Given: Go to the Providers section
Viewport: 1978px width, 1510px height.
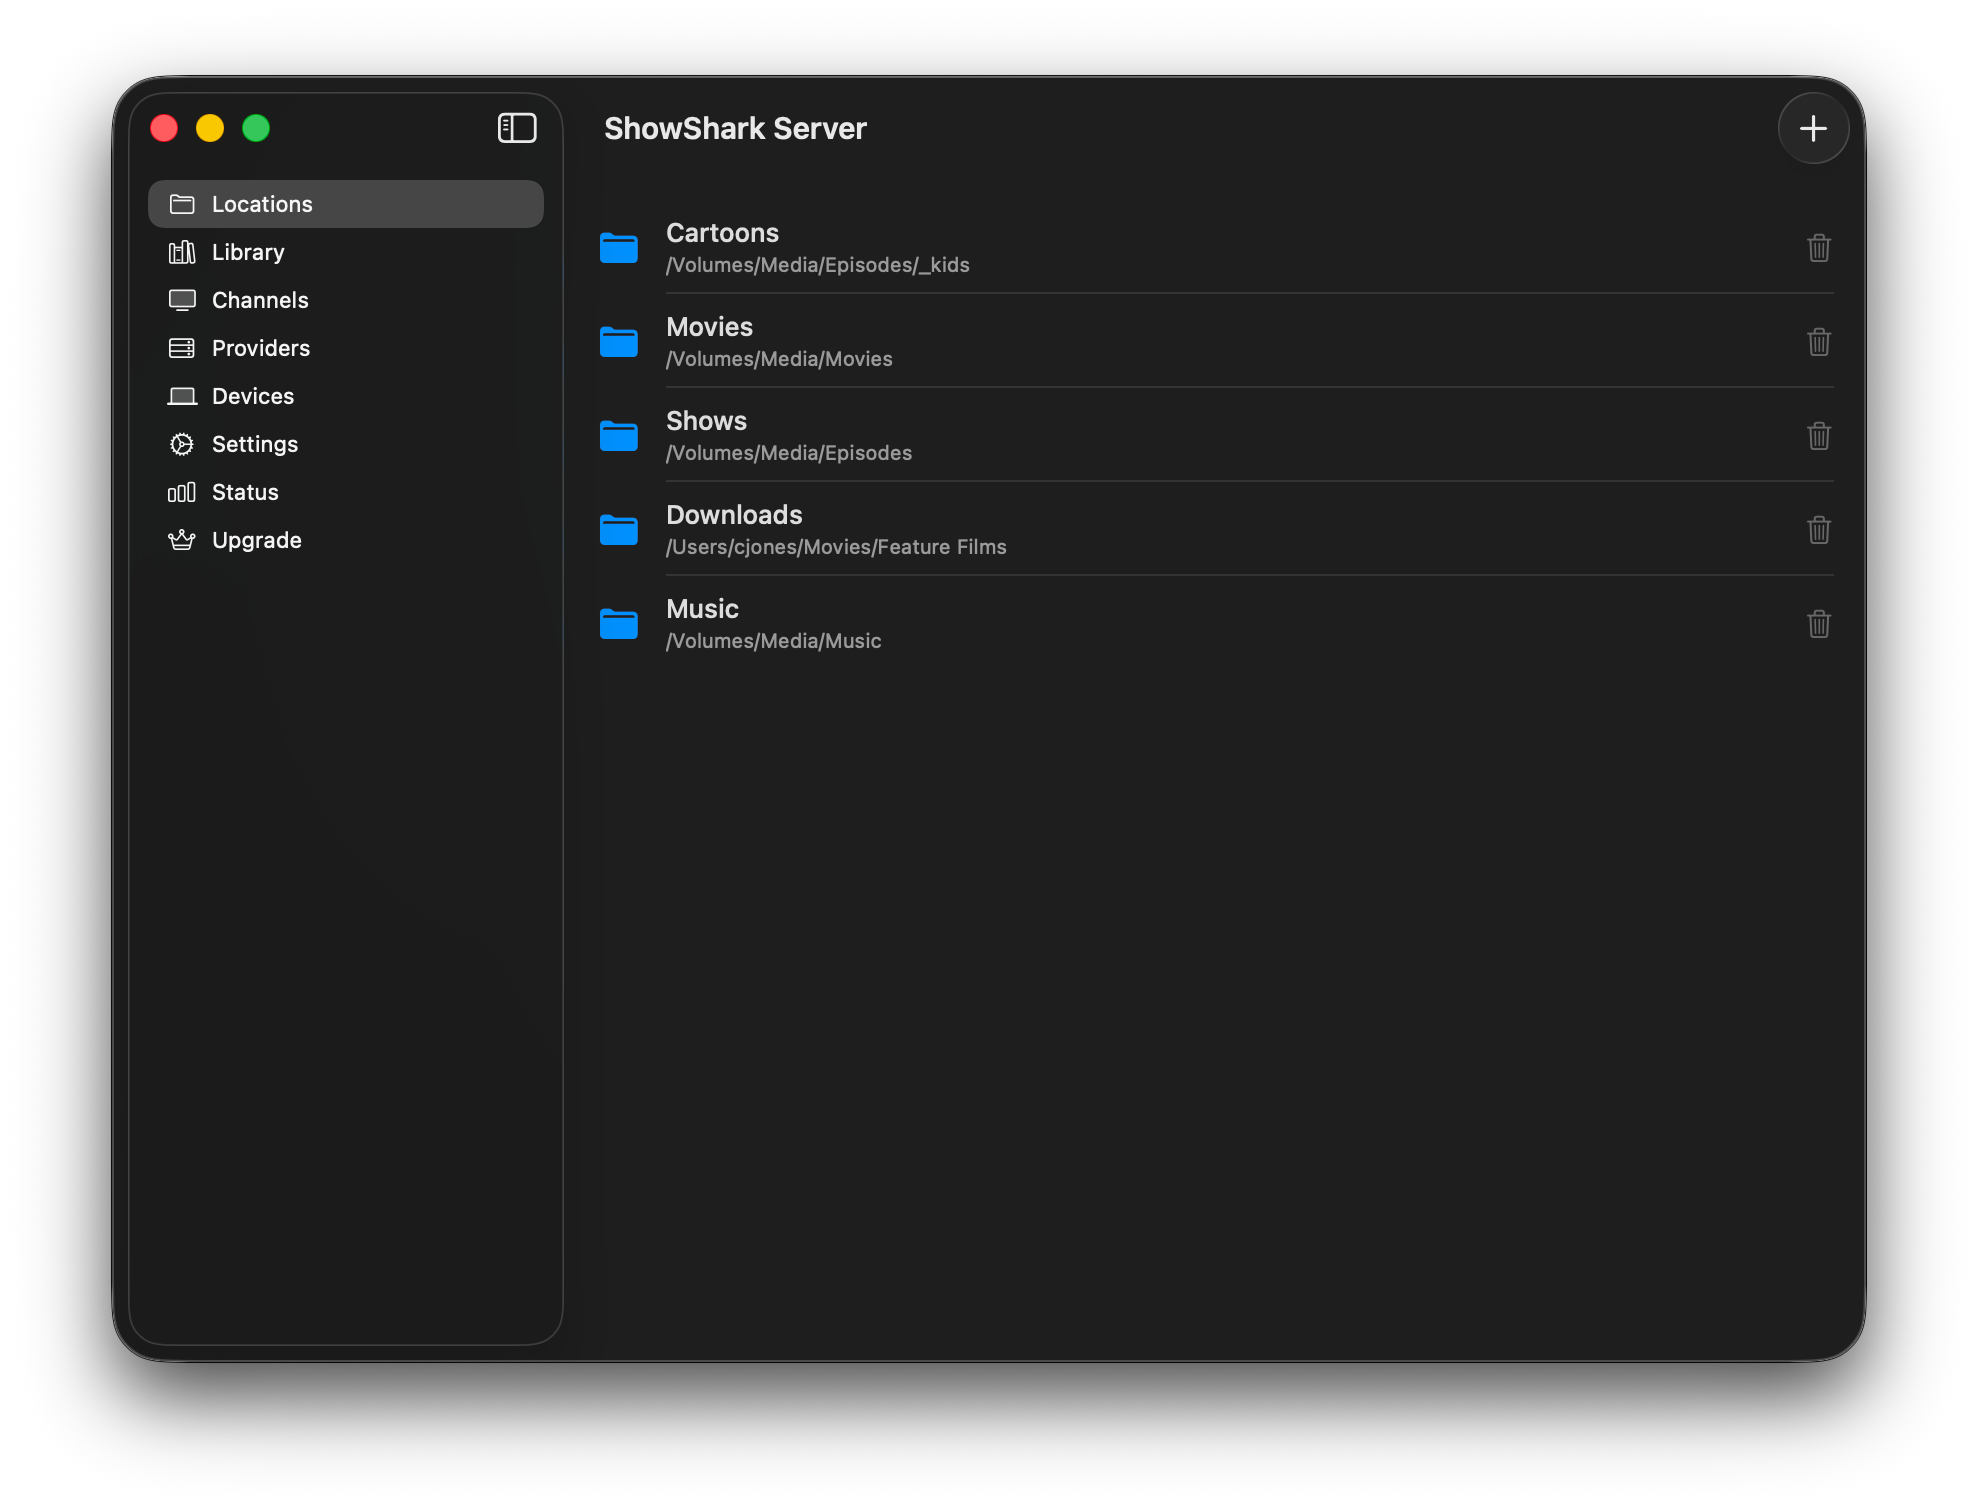Looking at the screenshot, I should click(260, 348).
